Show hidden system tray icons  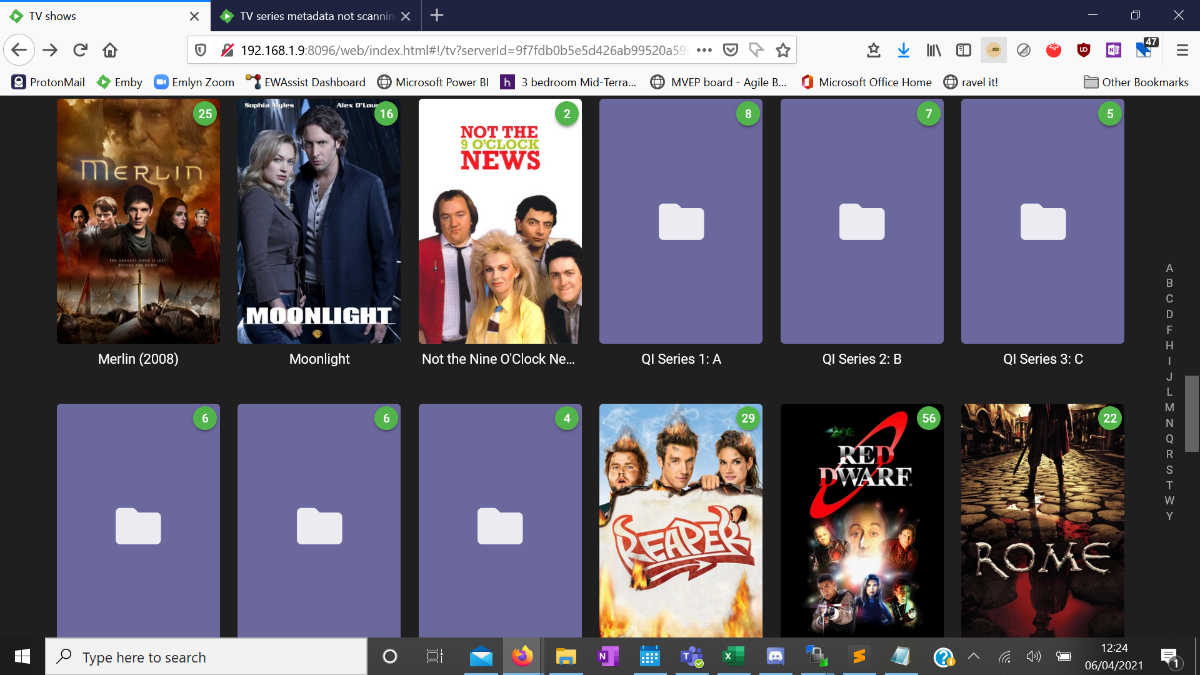pos(973,657)
